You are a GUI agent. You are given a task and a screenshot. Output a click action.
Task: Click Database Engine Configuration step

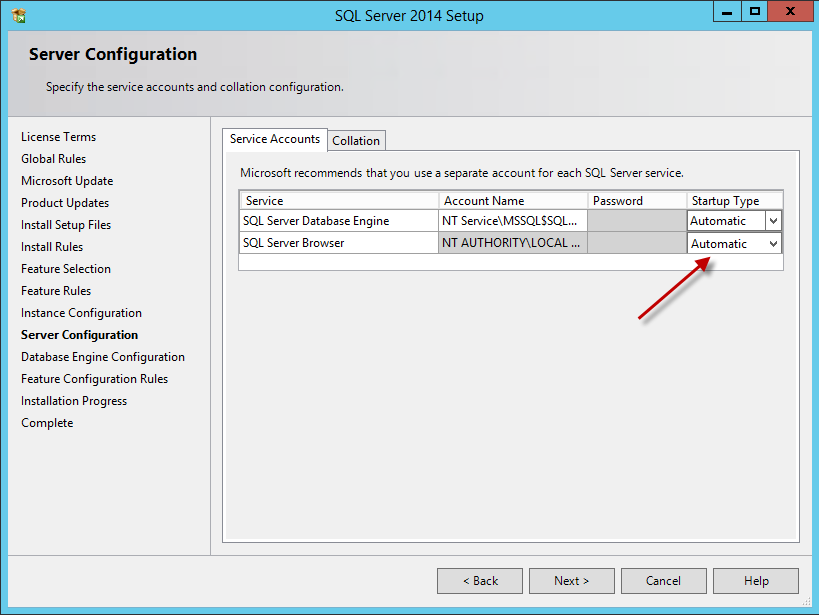[103, 357]
